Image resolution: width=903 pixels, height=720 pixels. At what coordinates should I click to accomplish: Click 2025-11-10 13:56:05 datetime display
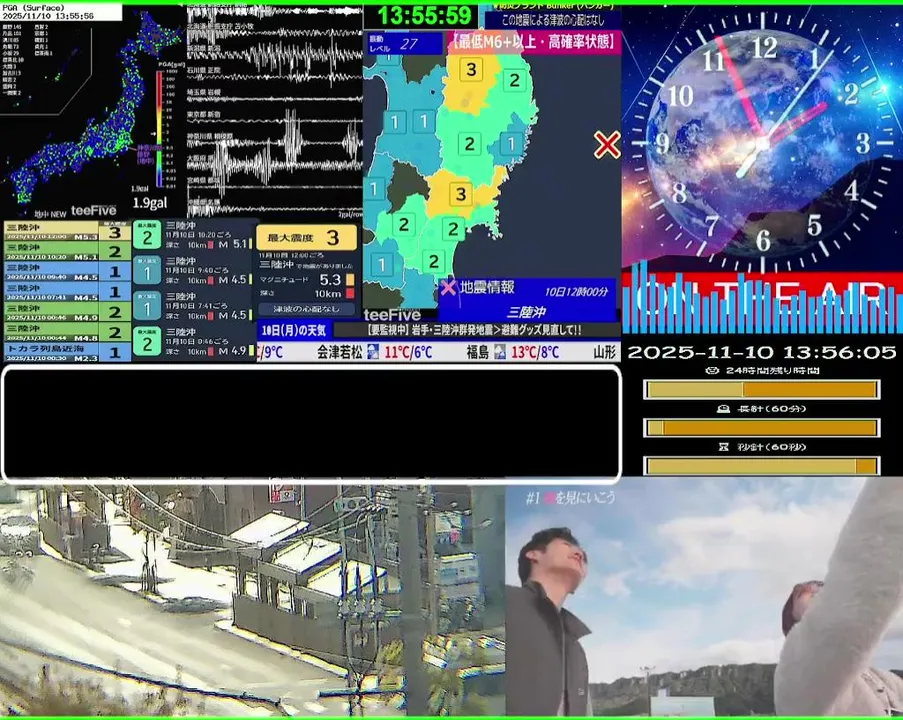pyautogui.click(x=762, y=352)
